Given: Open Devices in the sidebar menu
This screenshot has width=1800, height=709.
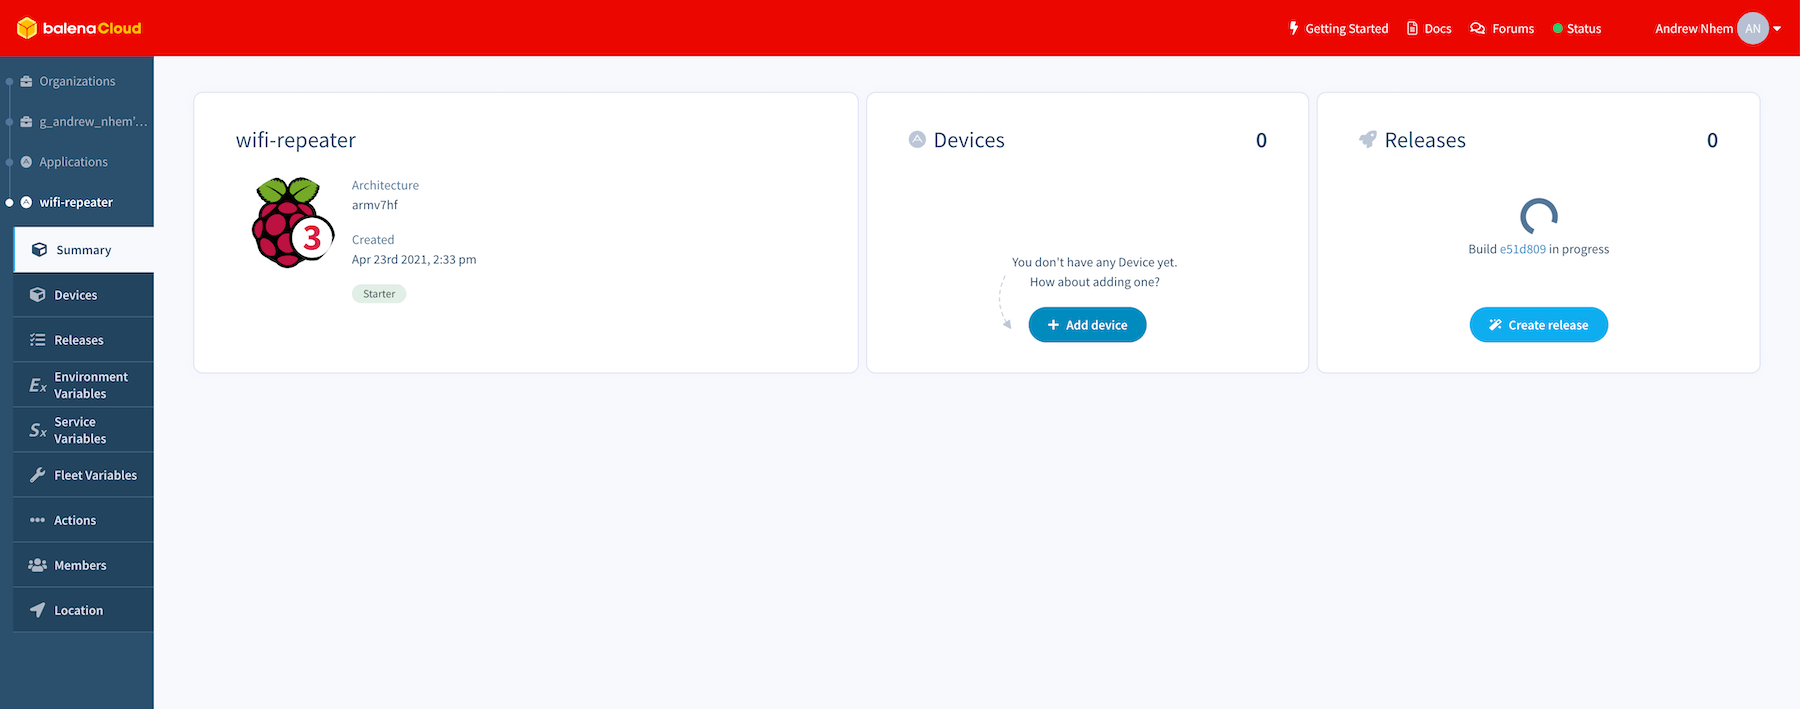Looking at the screenshot, I should [76, 295].
